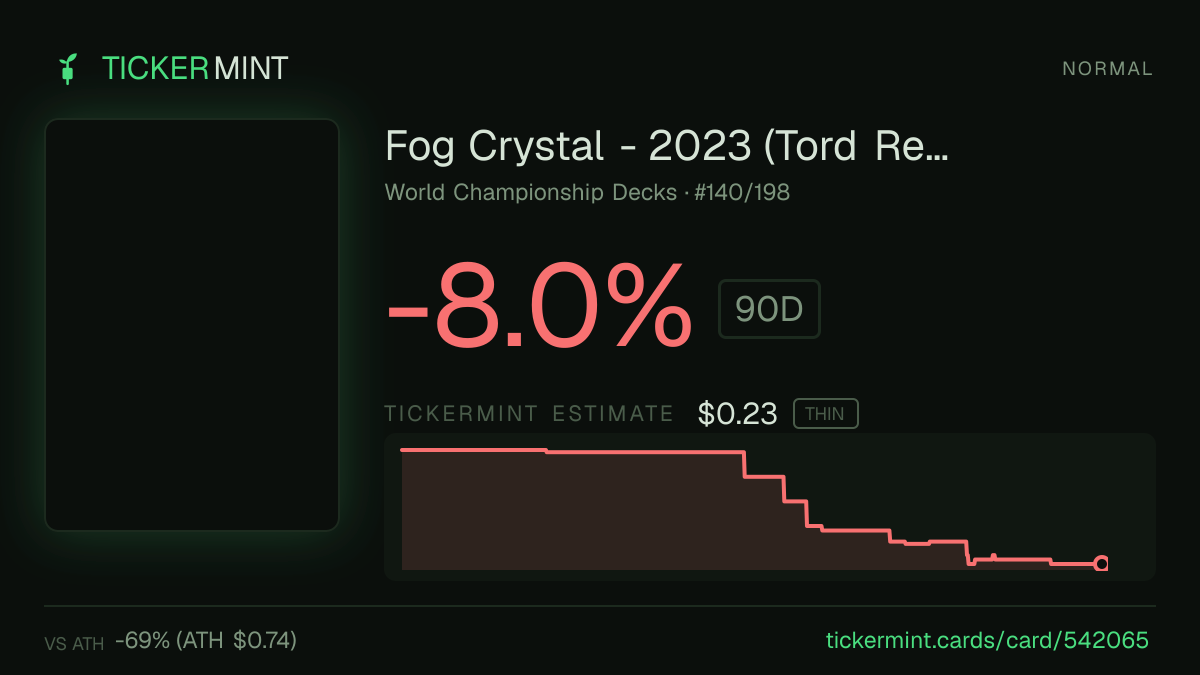Click the flat start section of price line
The height and width of the screenshot is (675, 1200).
pos(474,450)
